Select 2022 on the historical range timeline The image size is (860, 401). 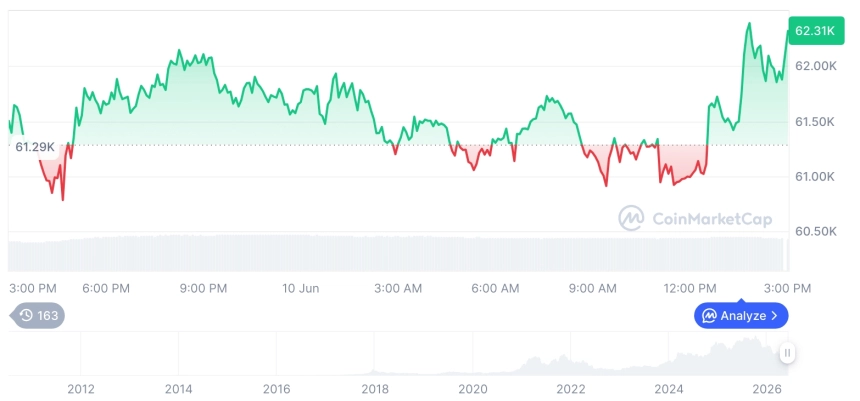point(571,389)
